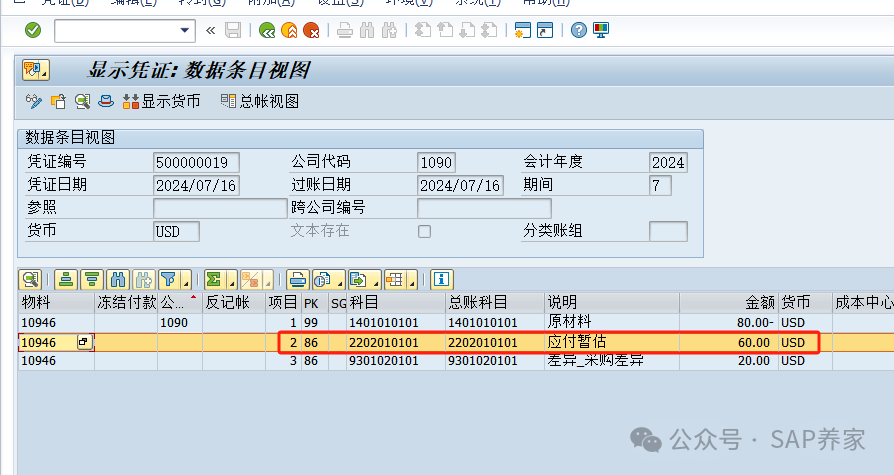This screenshot has width=894, height=475.
Task: Click the Last Page navigation icon
Action: (489, 30)
